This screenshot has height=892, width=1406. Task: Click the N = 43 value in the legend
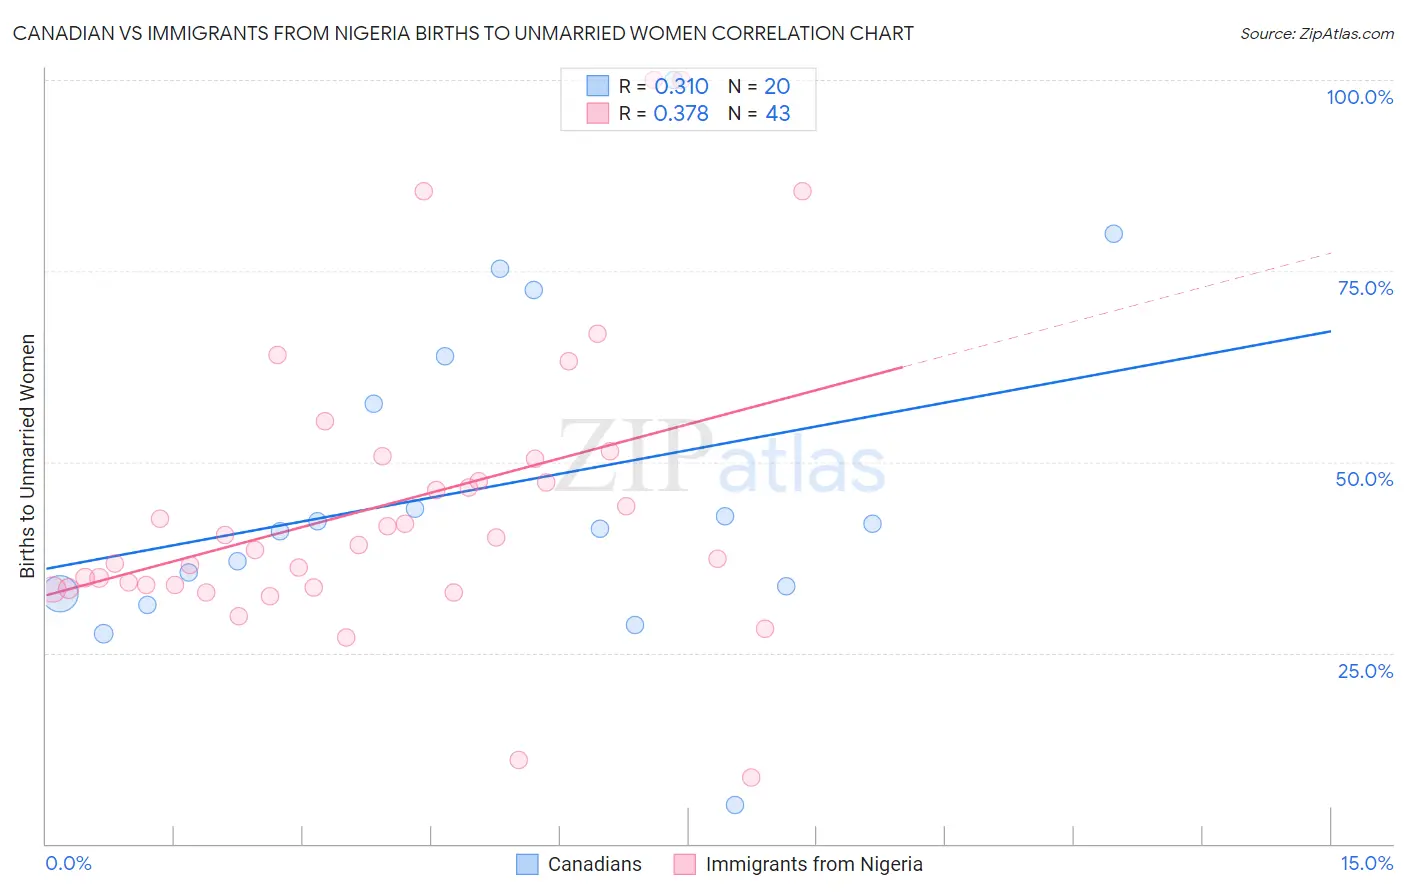759,113
